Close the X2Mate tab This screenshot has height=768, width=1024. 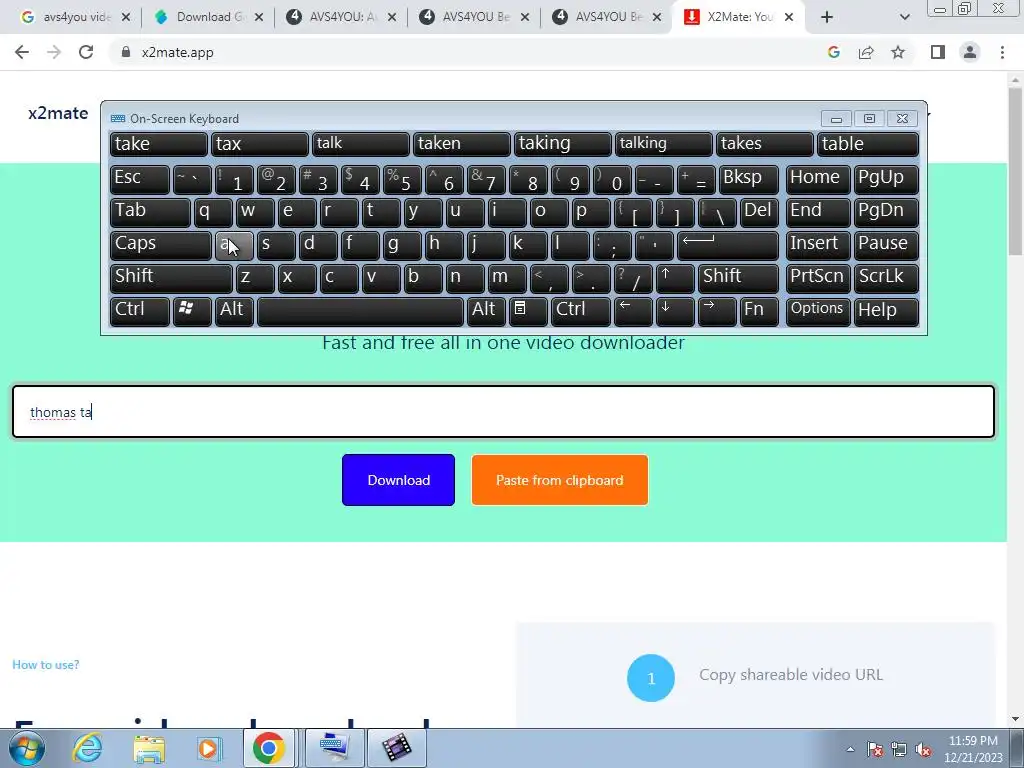[789, 17]
